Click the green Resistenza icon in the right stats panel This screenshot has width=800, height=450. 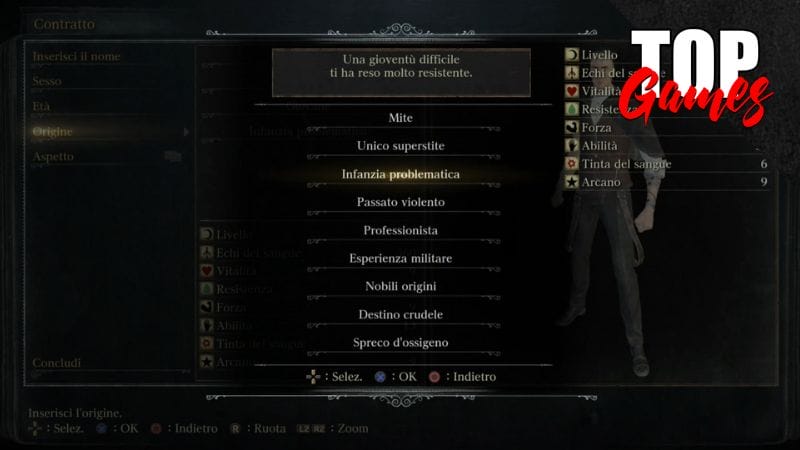point(571,109)
